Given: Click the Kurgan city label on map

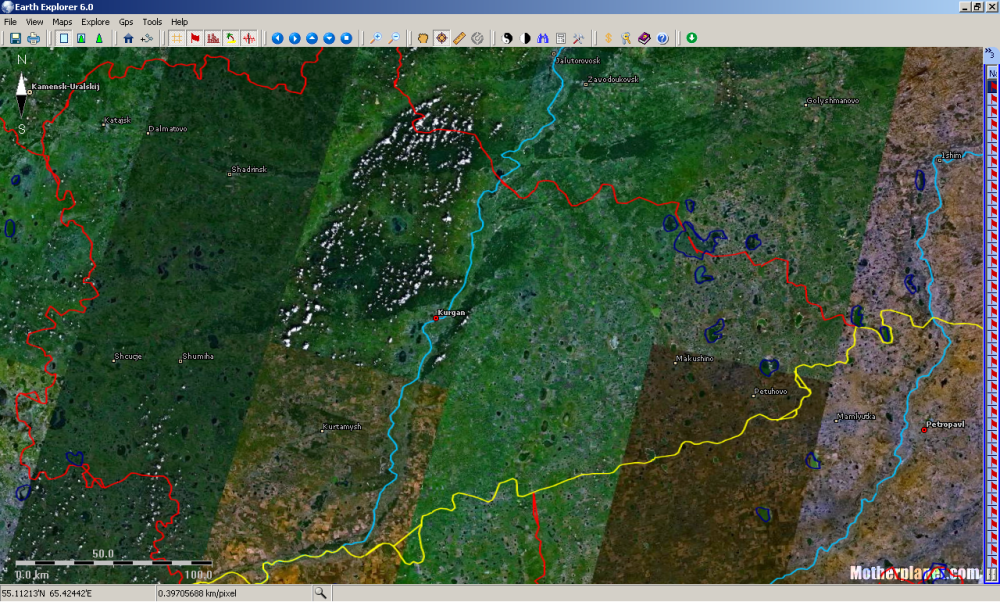Looking at the screenshot, I should pyautogui.click(x=452, y=313).
